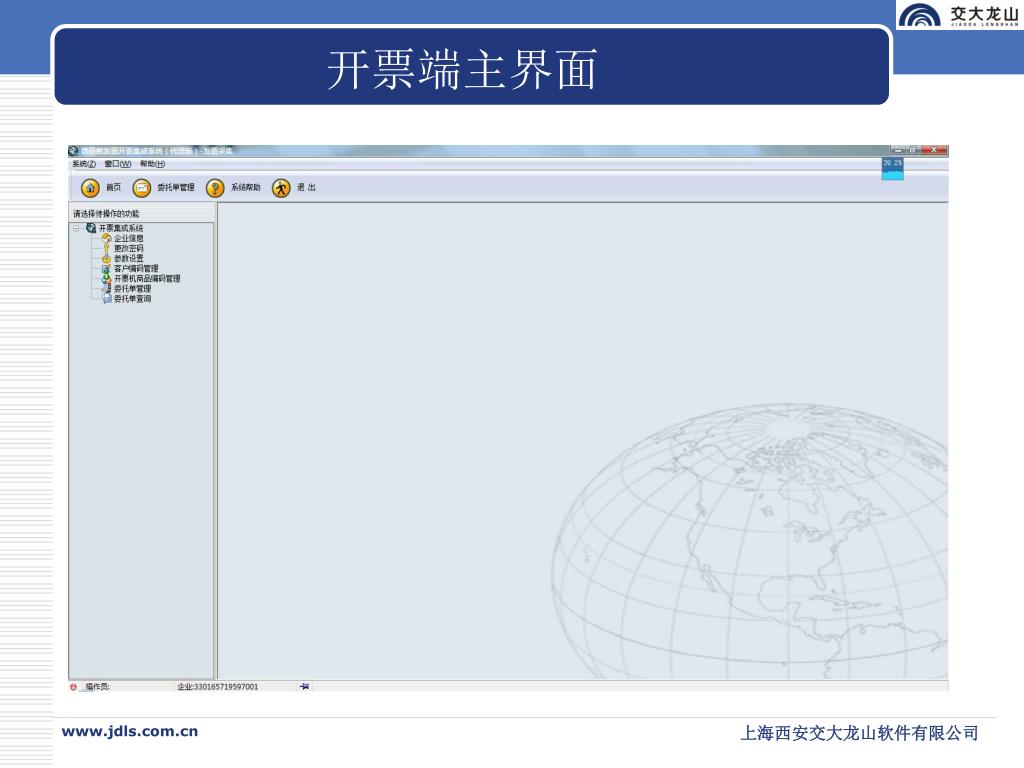The height and width of the screenshot is (768, 1024).
Task: Click the blue percentage widget top right
Action: coord(893,168)
